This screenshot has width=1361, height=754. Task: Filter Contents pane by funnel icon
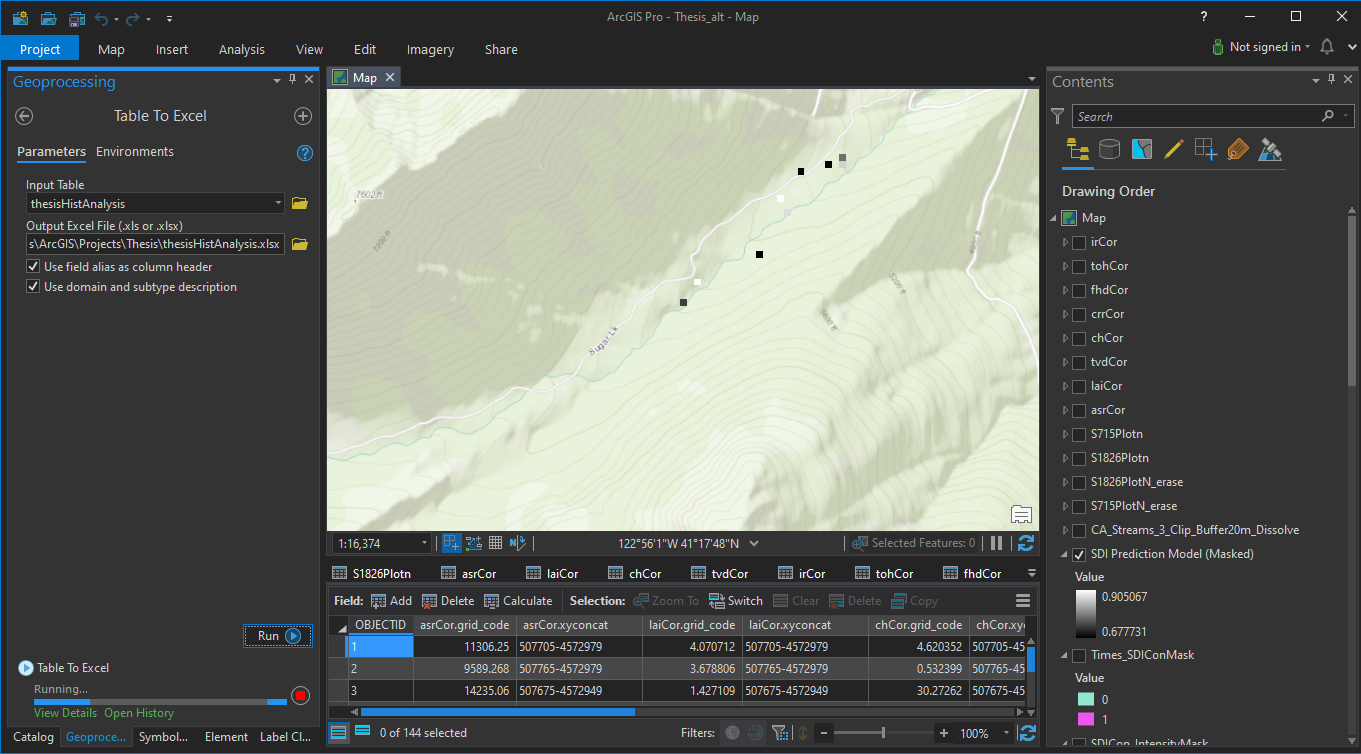1058,116
